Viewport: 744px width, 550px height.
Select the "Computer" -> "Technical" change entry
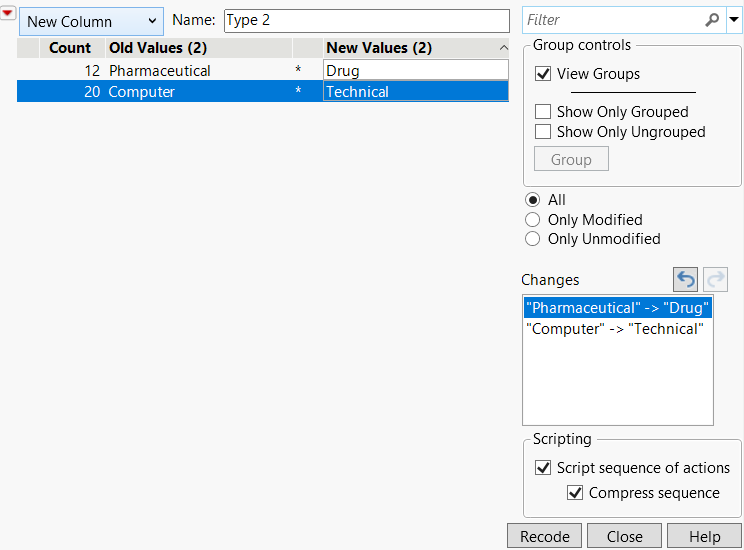click(615, 329)
